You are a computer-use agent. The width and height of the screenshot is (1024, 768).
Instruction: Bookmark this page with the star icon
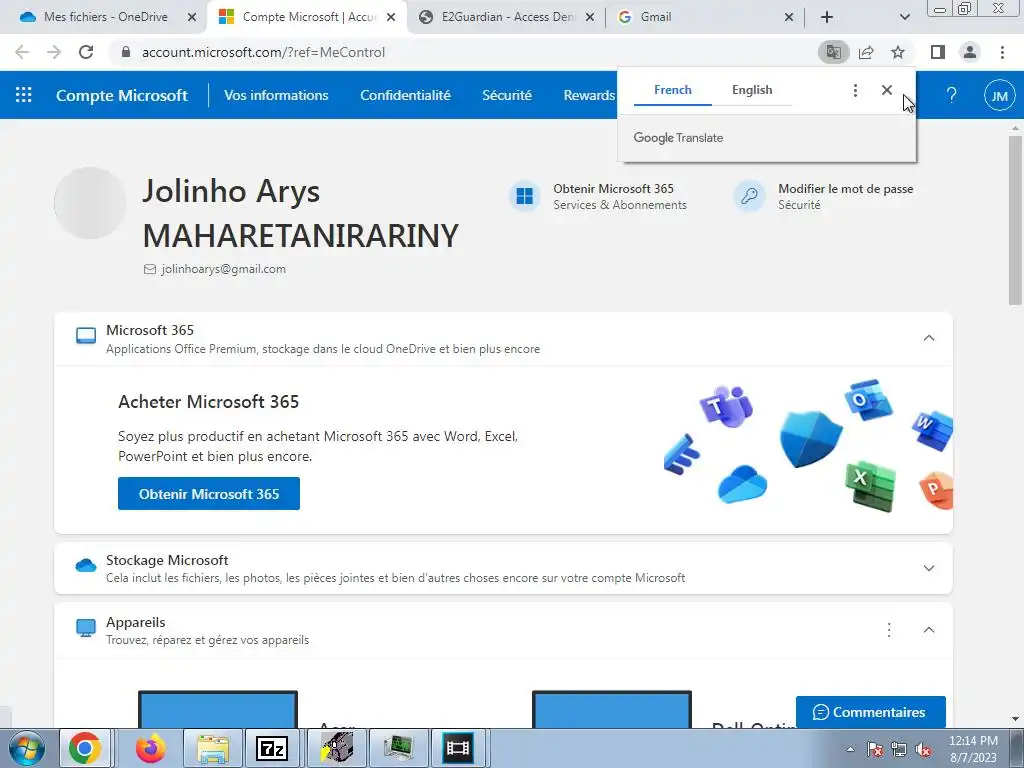coord(898,52)
